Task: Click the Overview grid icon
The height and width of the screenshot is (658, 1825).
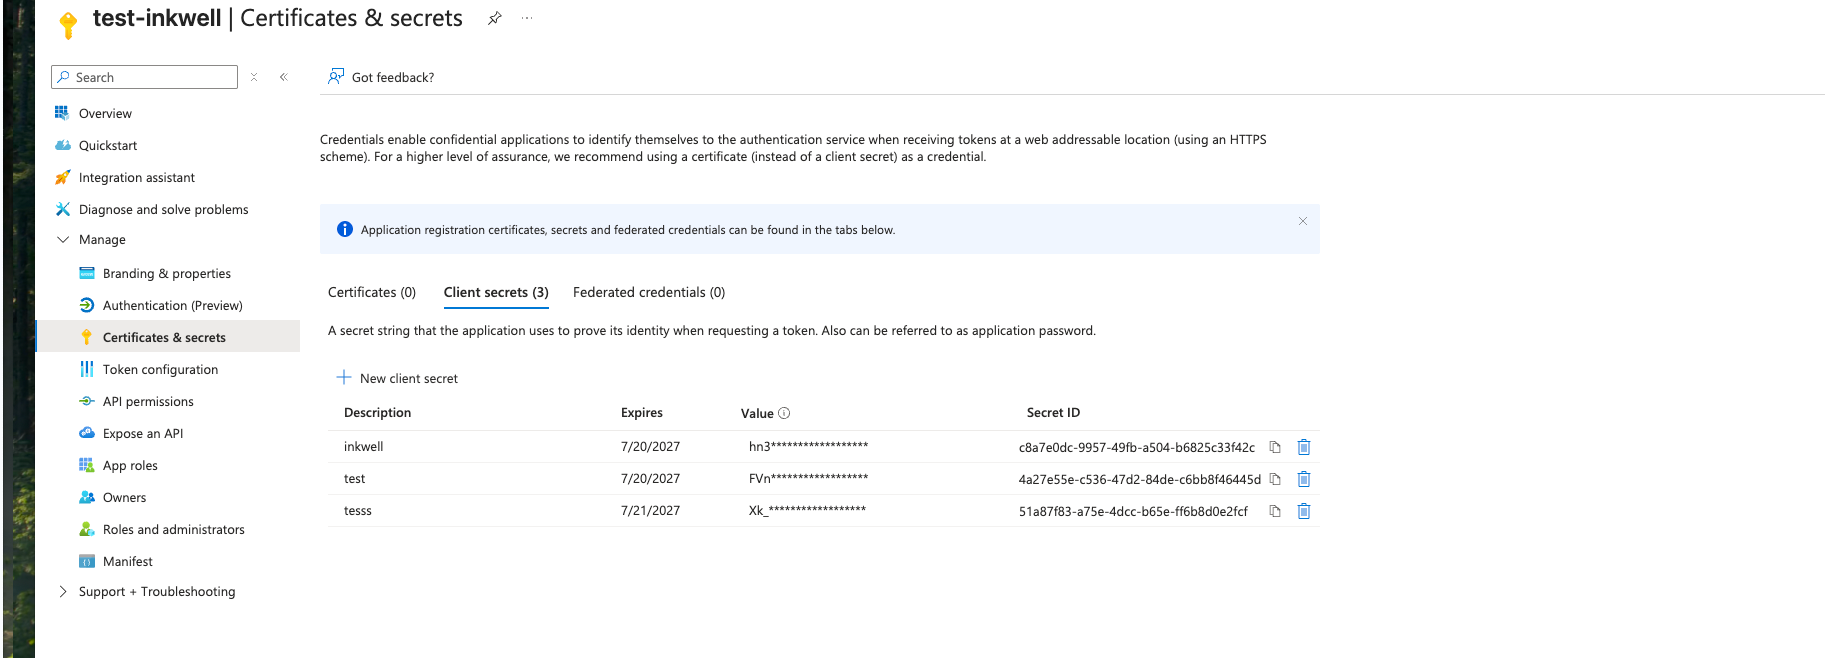Action: [x=62, y=113]
